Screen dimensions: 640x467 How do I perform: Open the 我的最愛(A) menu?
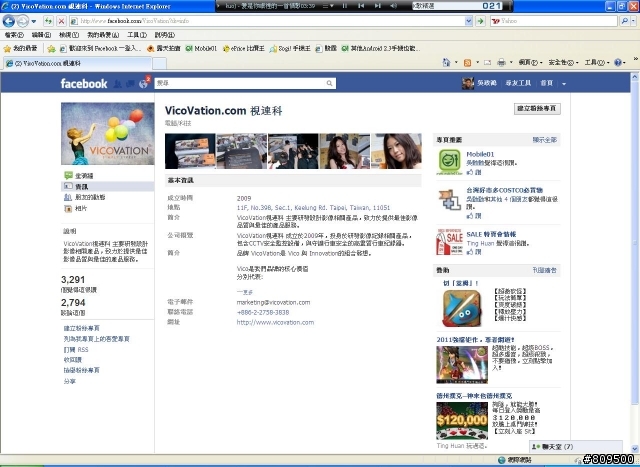pyautogui.click(x=103, y=35)
